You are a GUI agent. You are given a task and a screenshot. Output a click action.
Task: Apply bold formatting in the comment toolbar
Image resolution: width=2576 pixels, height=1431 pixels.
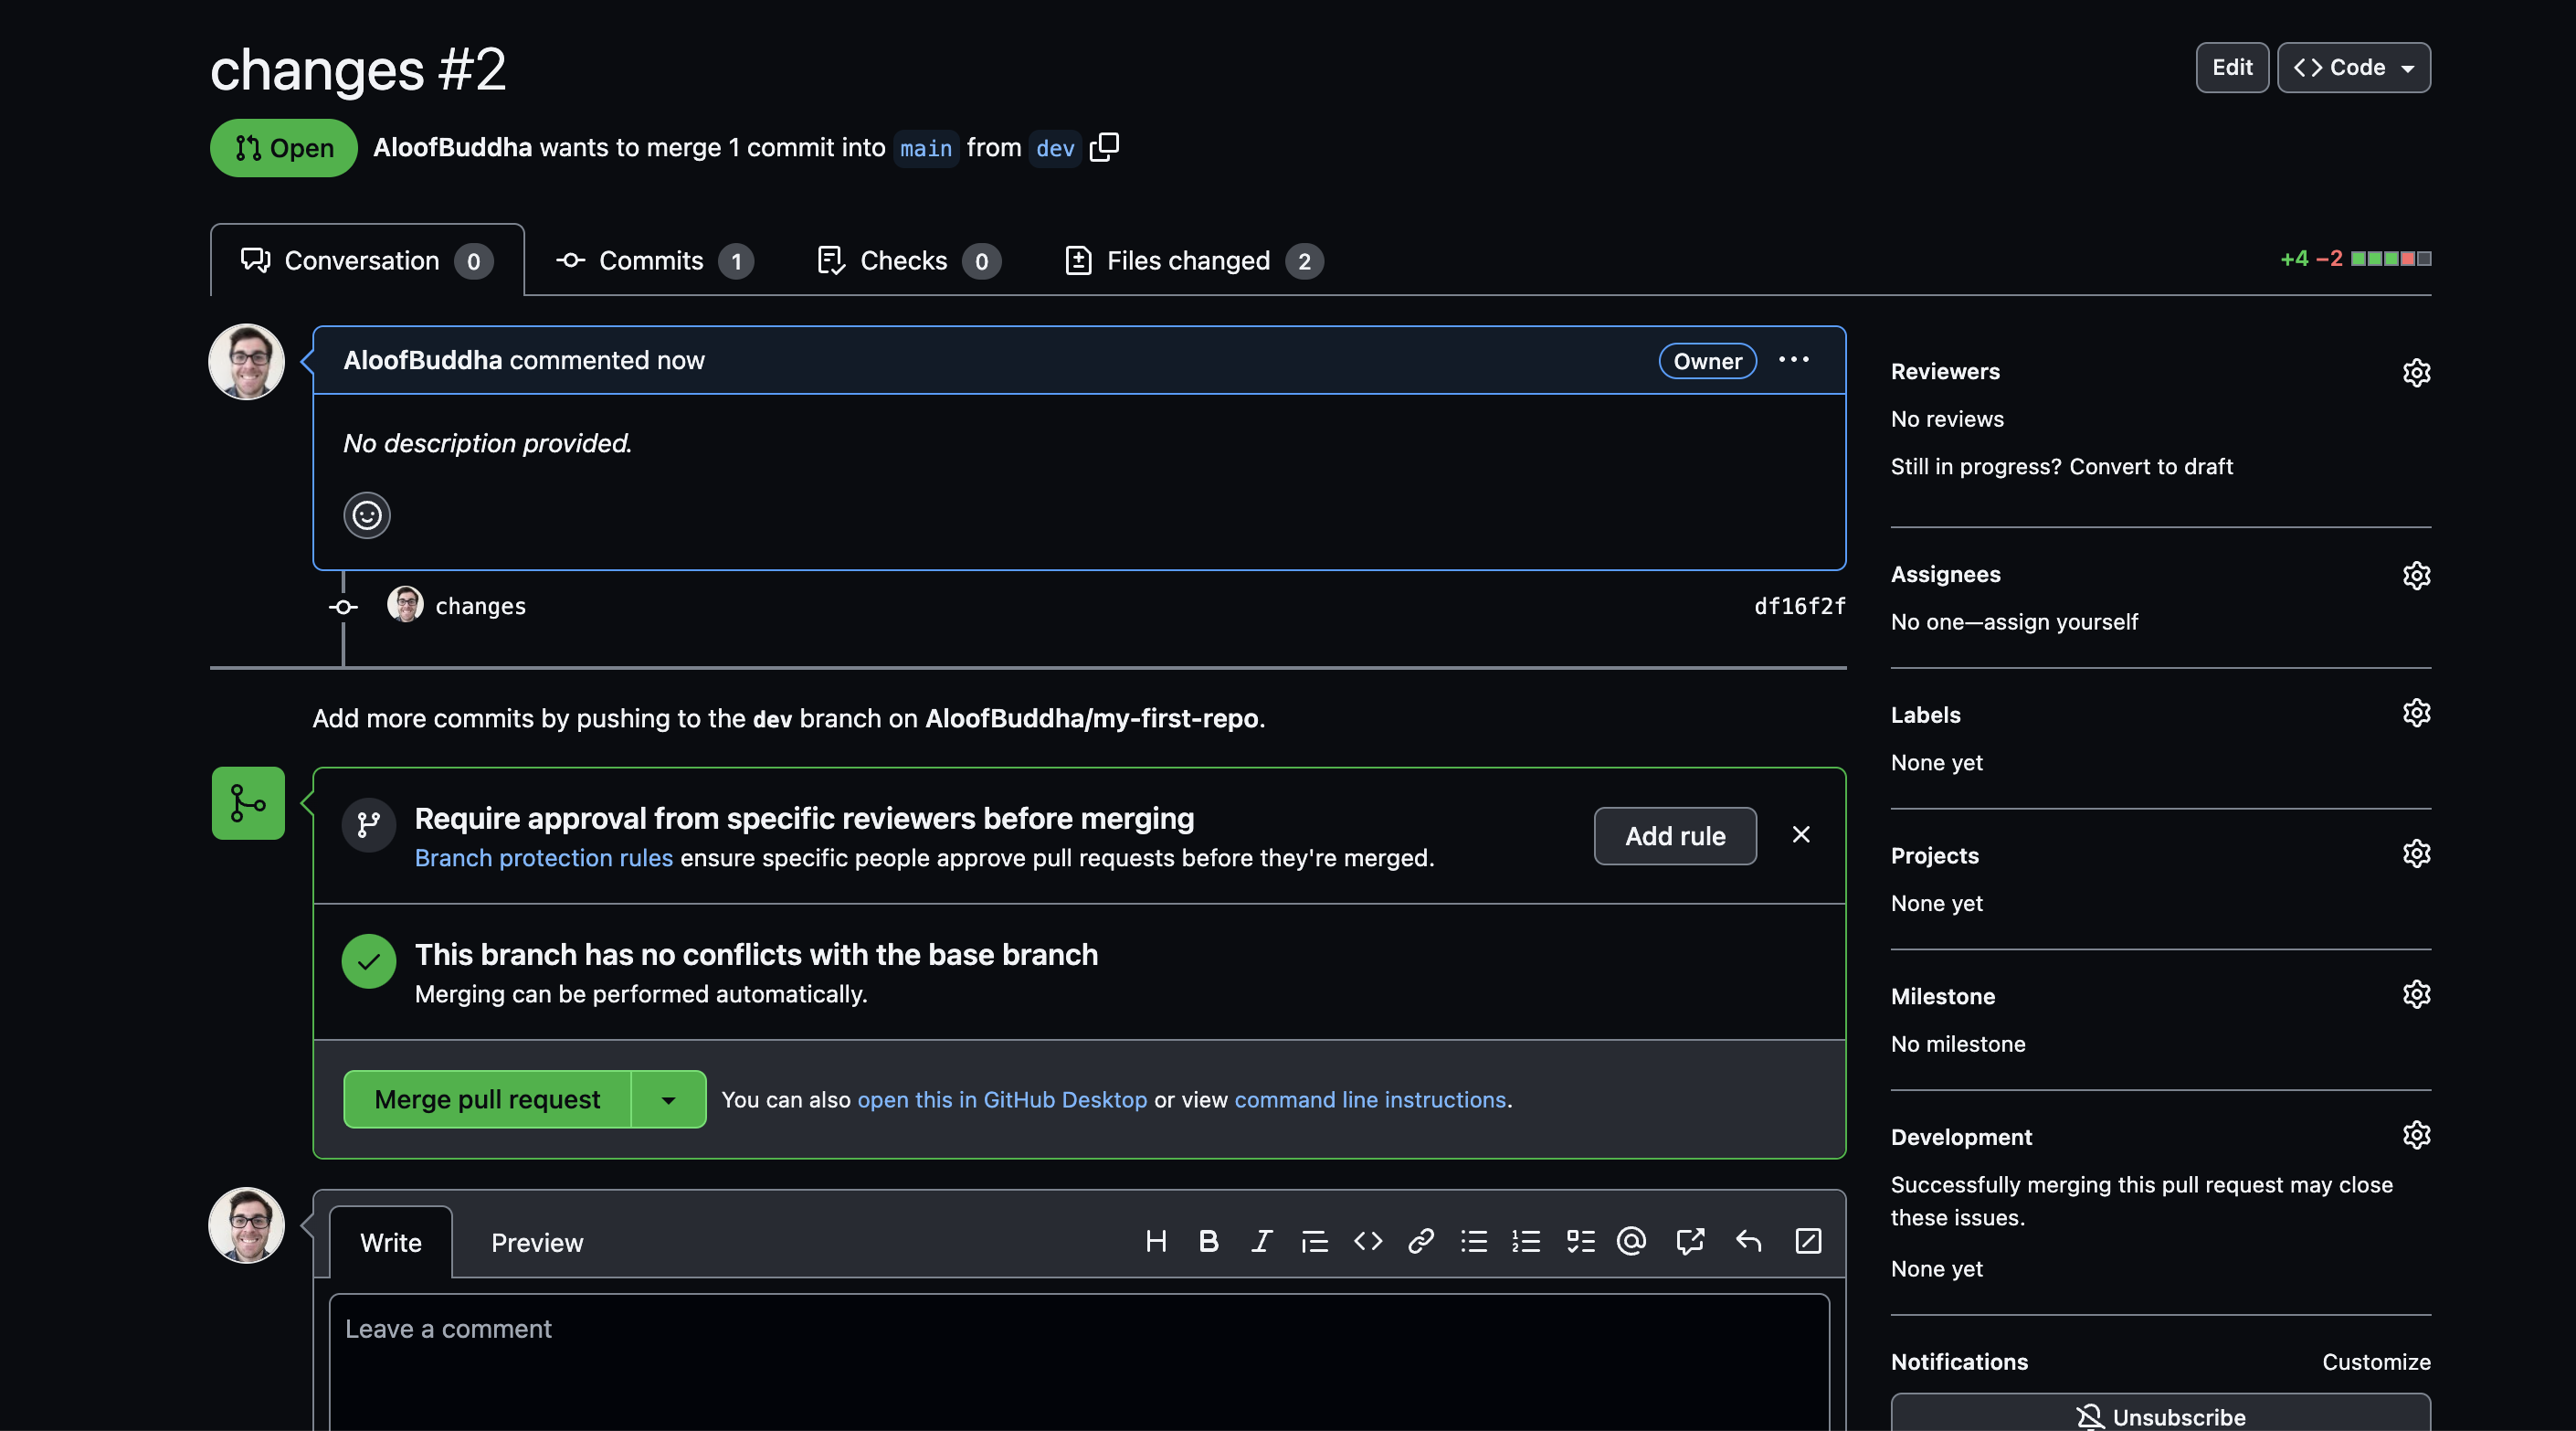coord(1209,1242)
